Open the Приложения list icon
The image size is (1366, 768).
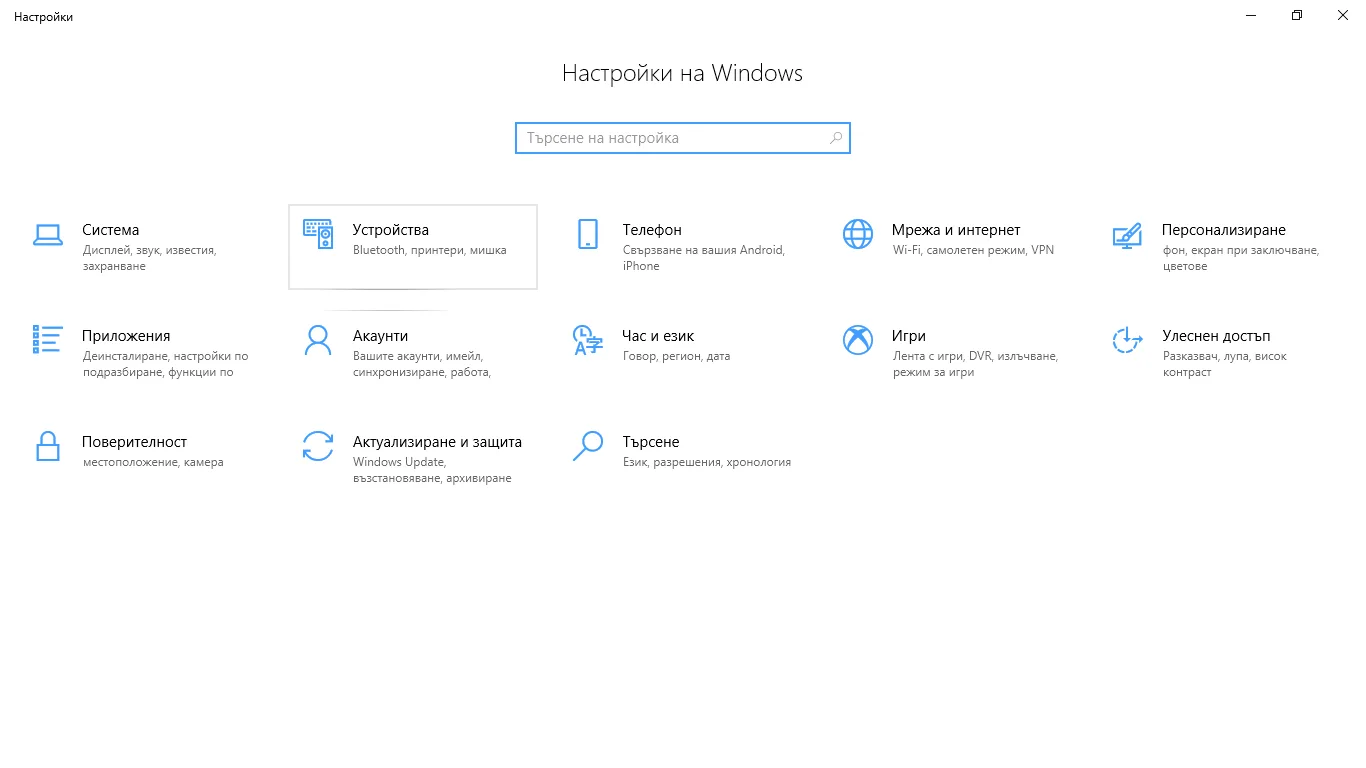[47, 340]
